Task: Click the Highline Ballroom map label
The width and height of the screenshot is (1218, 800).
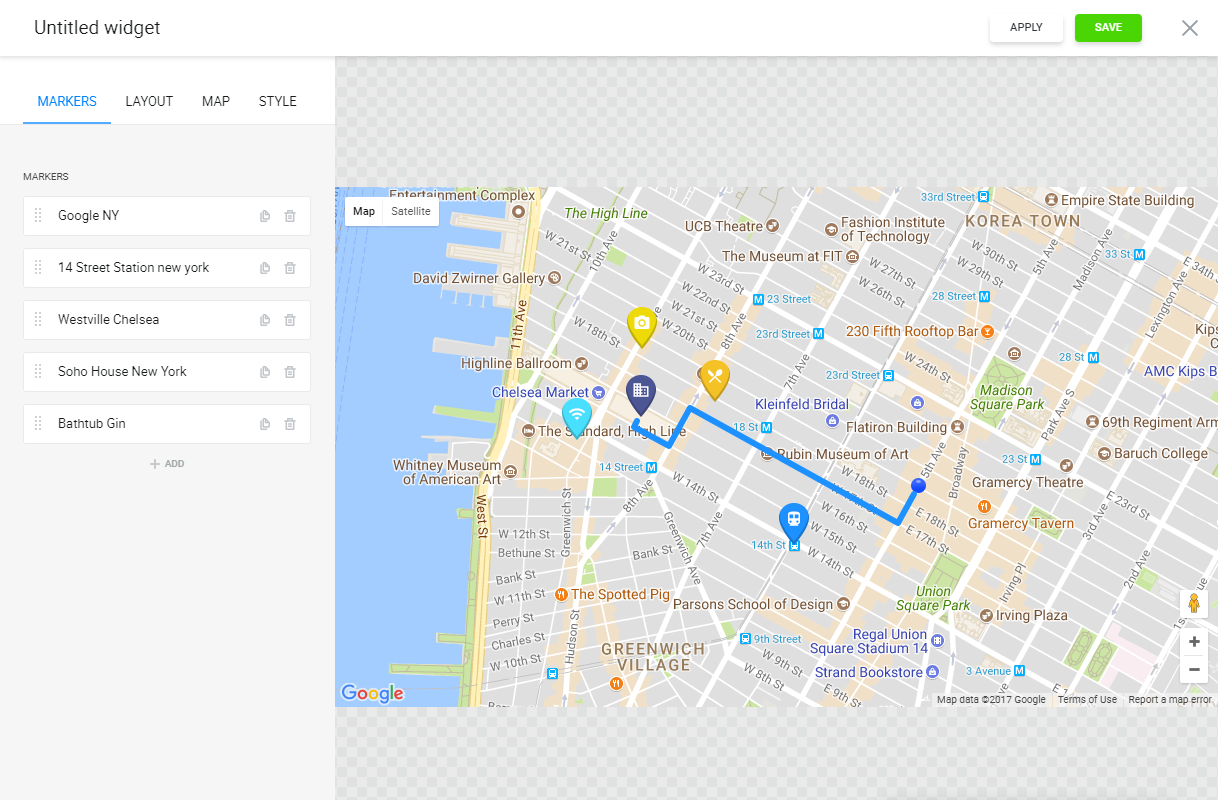Action: 516,364
